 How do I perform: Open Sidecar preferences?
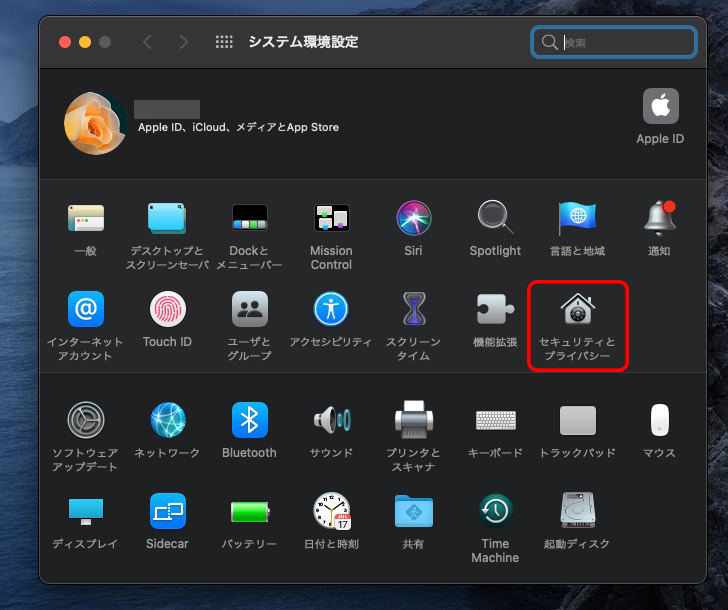167,511
